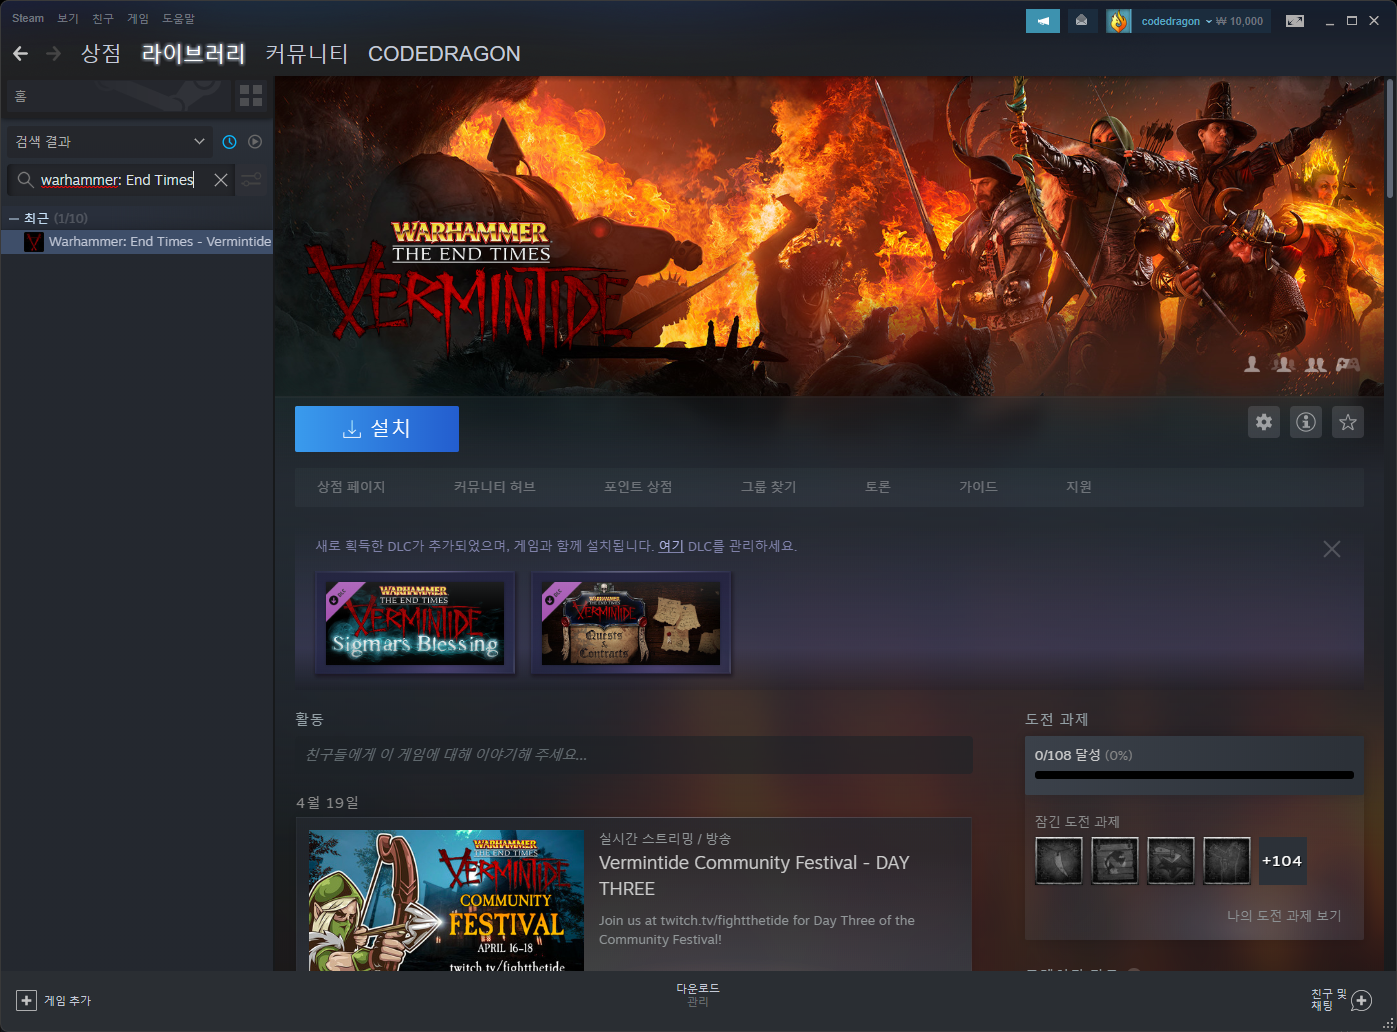1397x1032 pixels.
Task: Go forward with the right arrow
Action: coord(53,53)
